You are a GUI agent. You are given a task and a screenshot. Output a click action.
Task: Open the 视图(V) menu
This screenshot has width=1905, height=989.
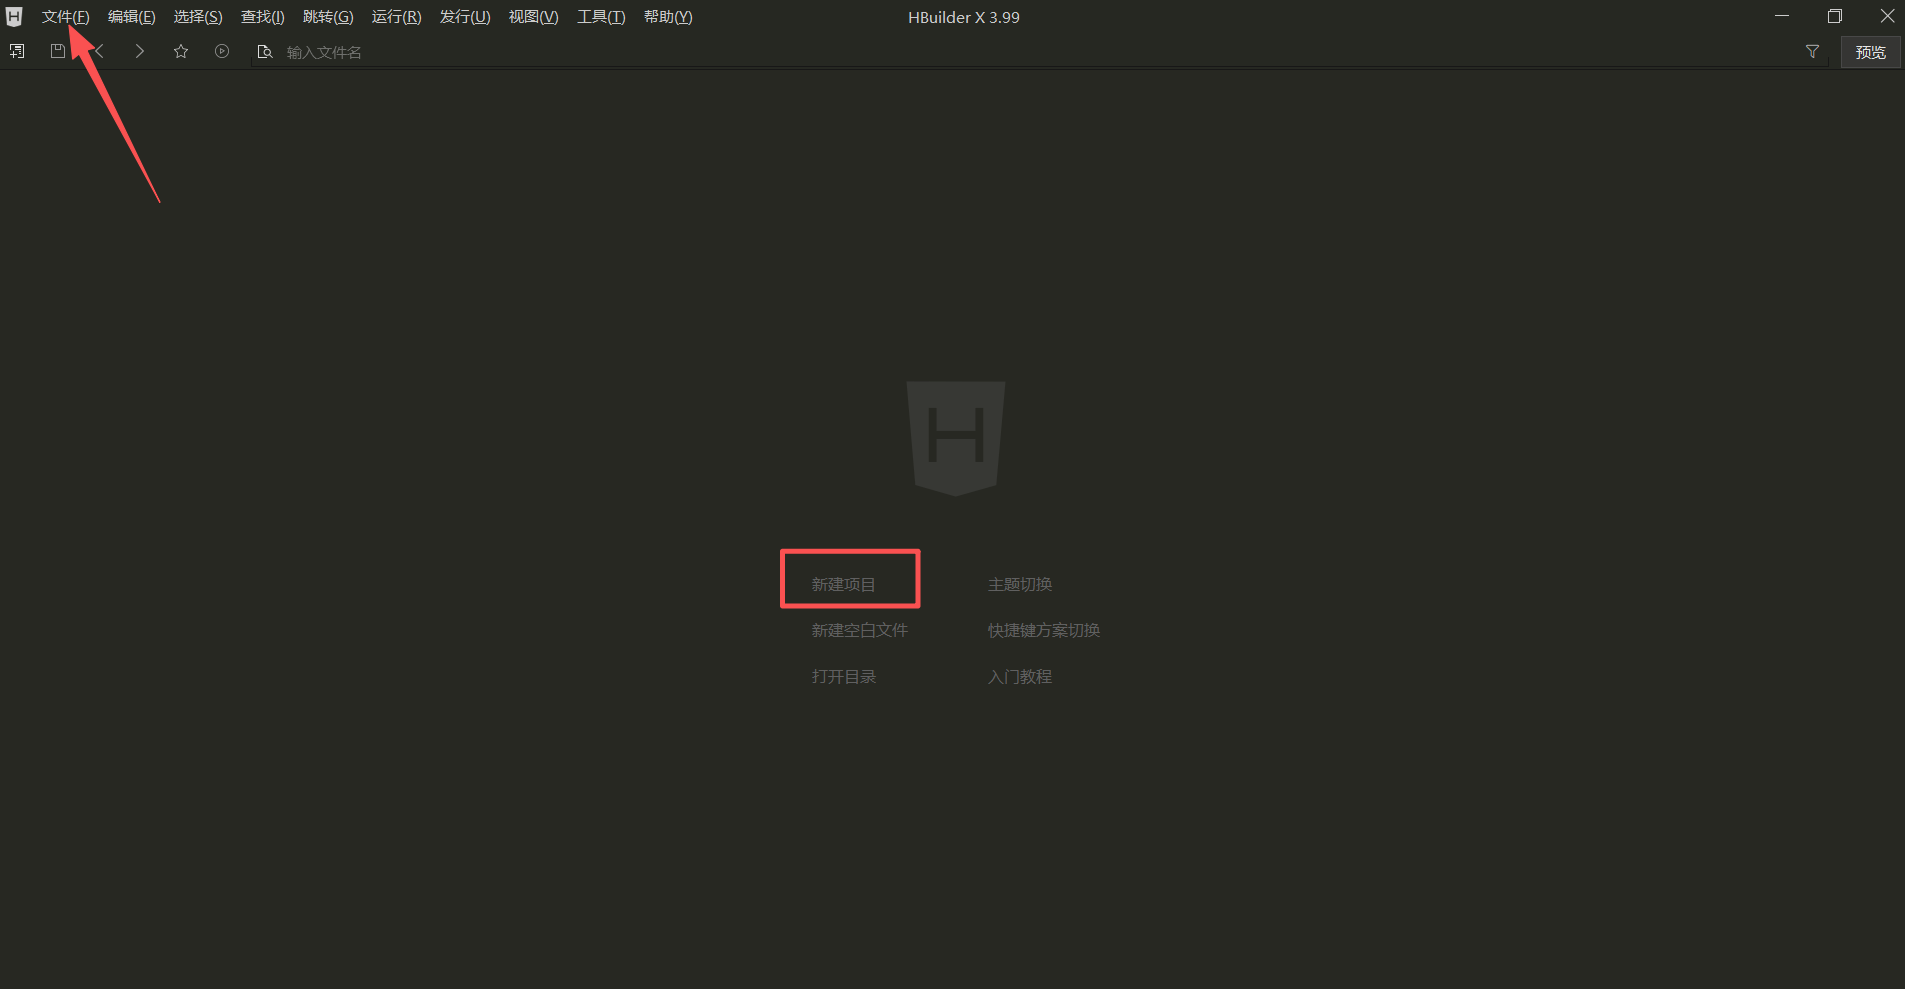(534, 17)
